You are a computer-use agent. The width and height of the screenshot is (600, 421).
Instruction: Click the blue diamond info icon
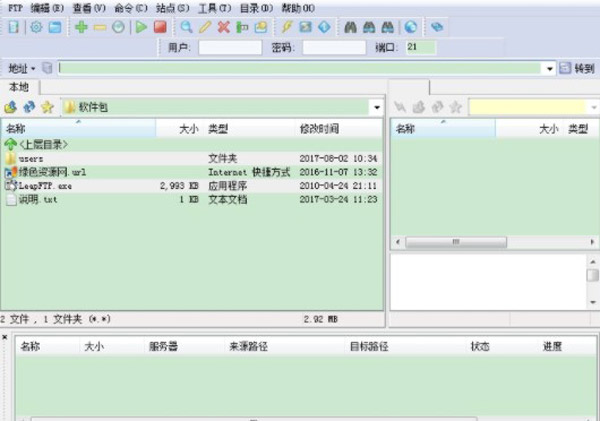324,27
